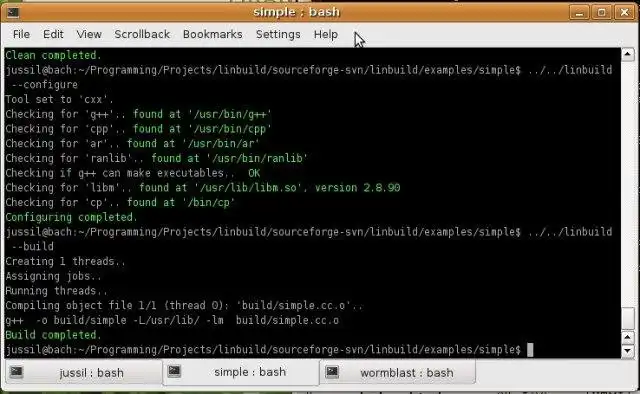This screenshot has width=640, height=394.
Task: Switch to the 'jussil : bash' tab
Action: point(83,372)
